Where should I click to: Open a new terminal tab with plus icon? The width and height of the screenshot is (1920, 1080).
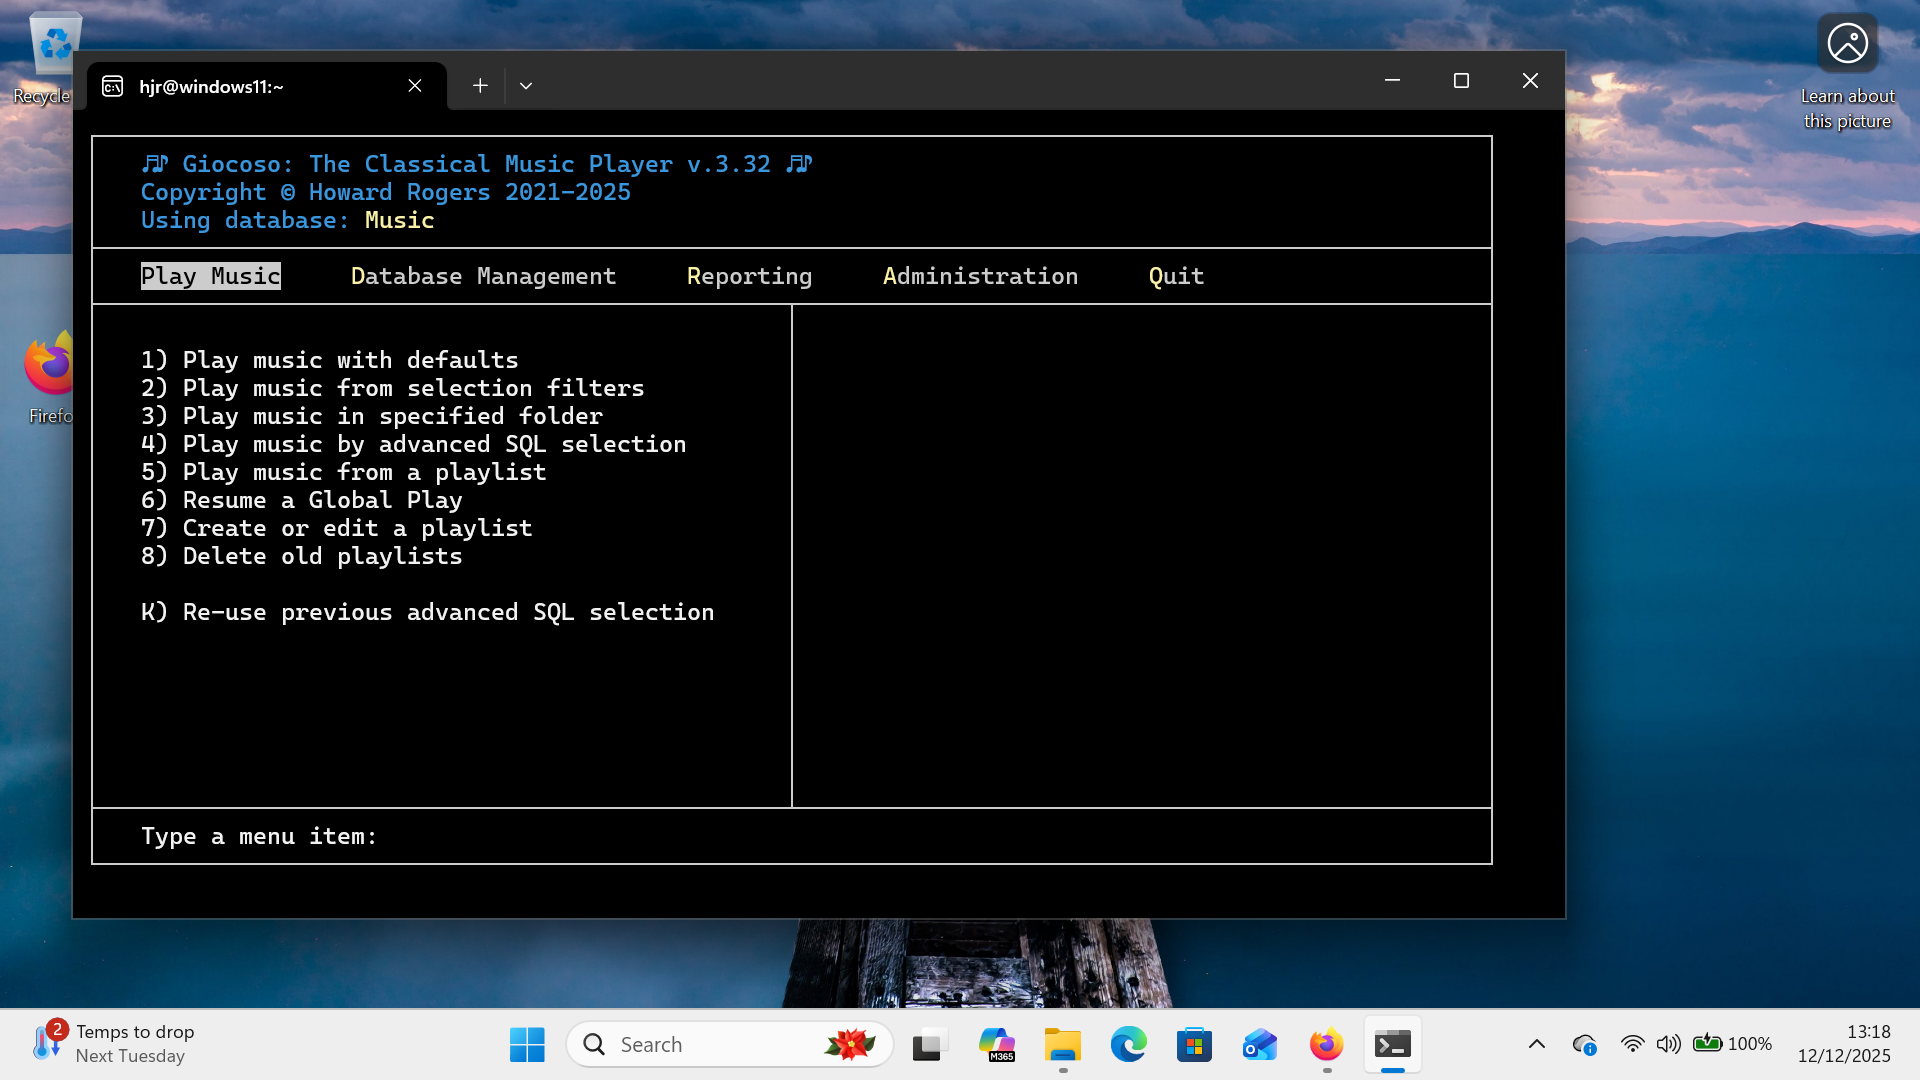[480, 86]
